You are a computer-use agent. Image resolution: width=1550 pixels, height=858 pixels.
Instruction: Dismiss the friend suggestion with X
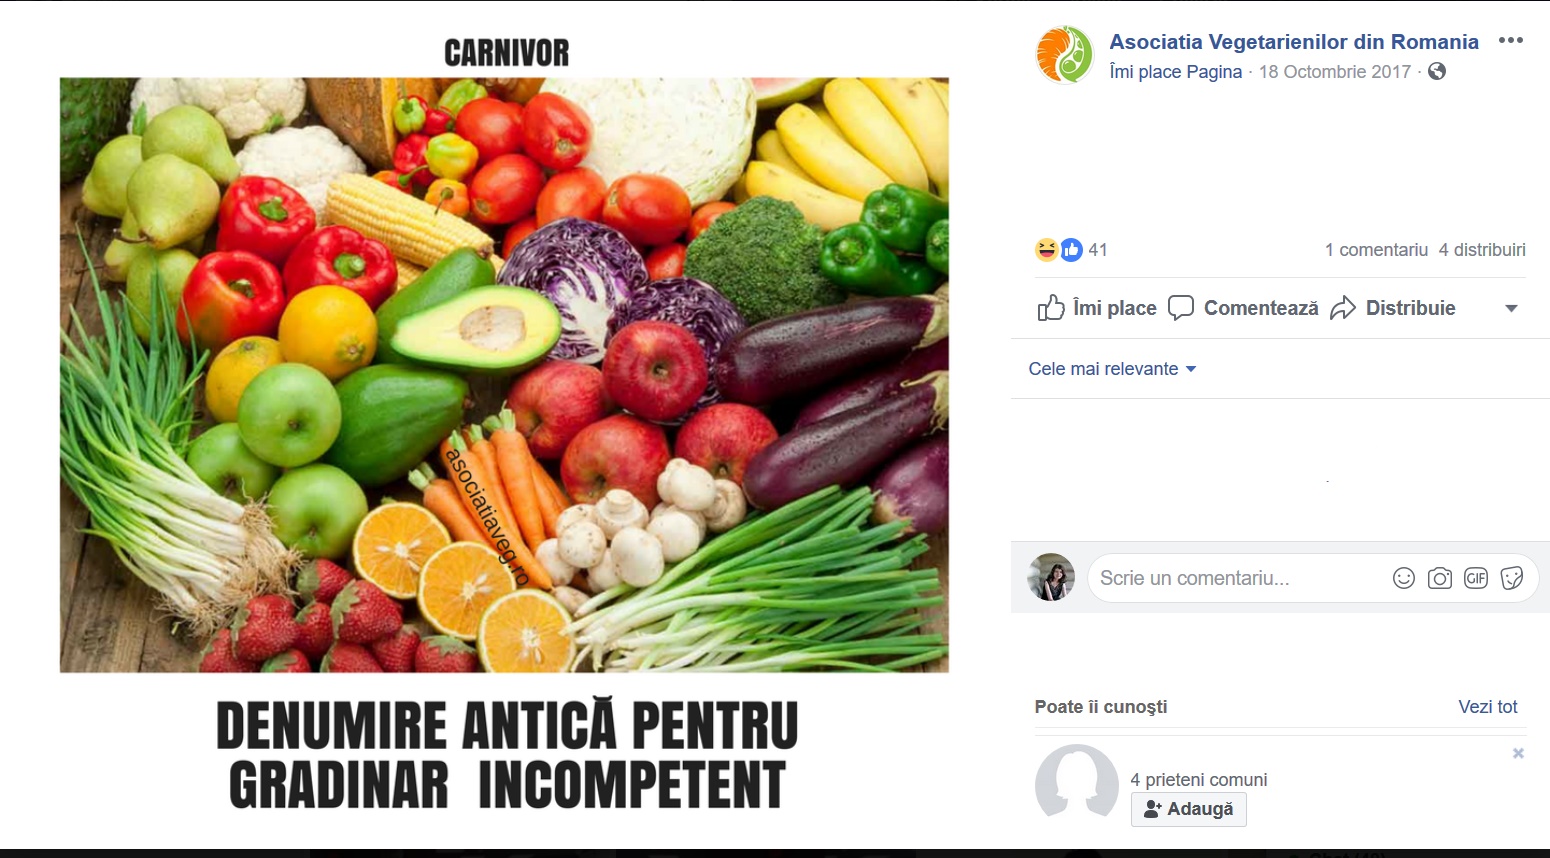(x=1518, y=753)
